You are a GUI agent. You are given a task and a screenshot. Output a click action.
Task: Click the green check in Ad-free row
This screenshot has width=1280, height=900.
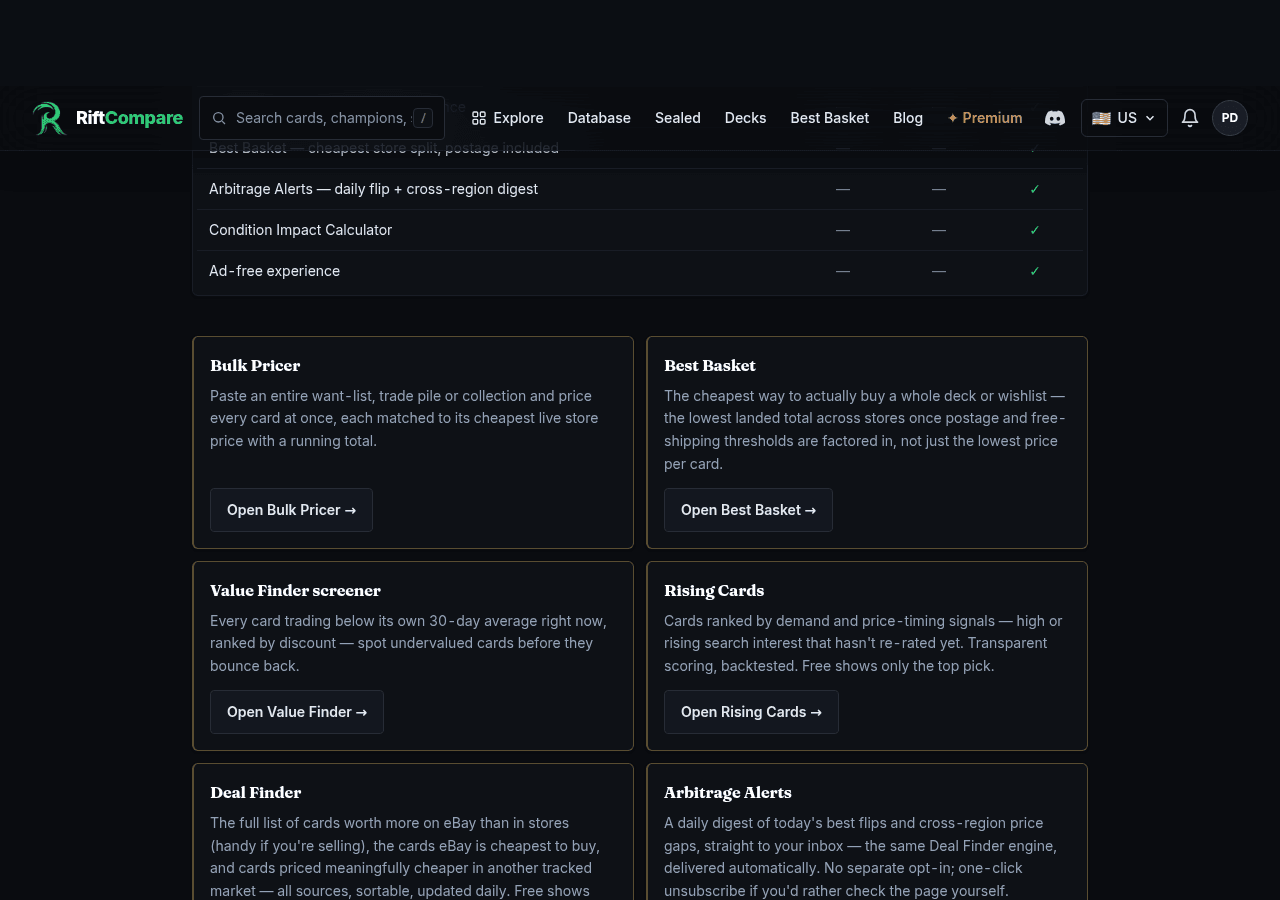(1035, 271)
